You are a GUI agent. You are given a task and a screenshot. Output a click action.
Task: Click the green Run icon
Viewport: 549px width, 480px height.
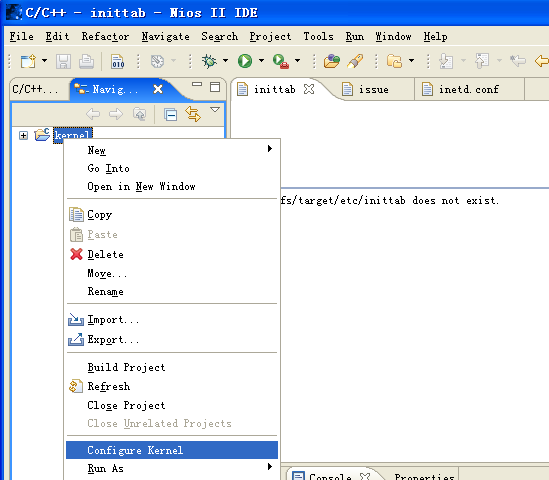(x=245, y=61)
